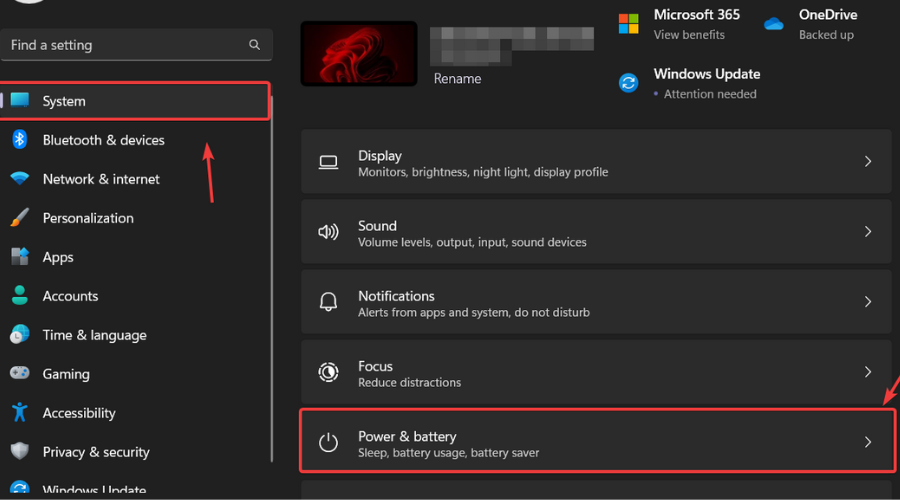Expand the Sound row chevron

867,232
